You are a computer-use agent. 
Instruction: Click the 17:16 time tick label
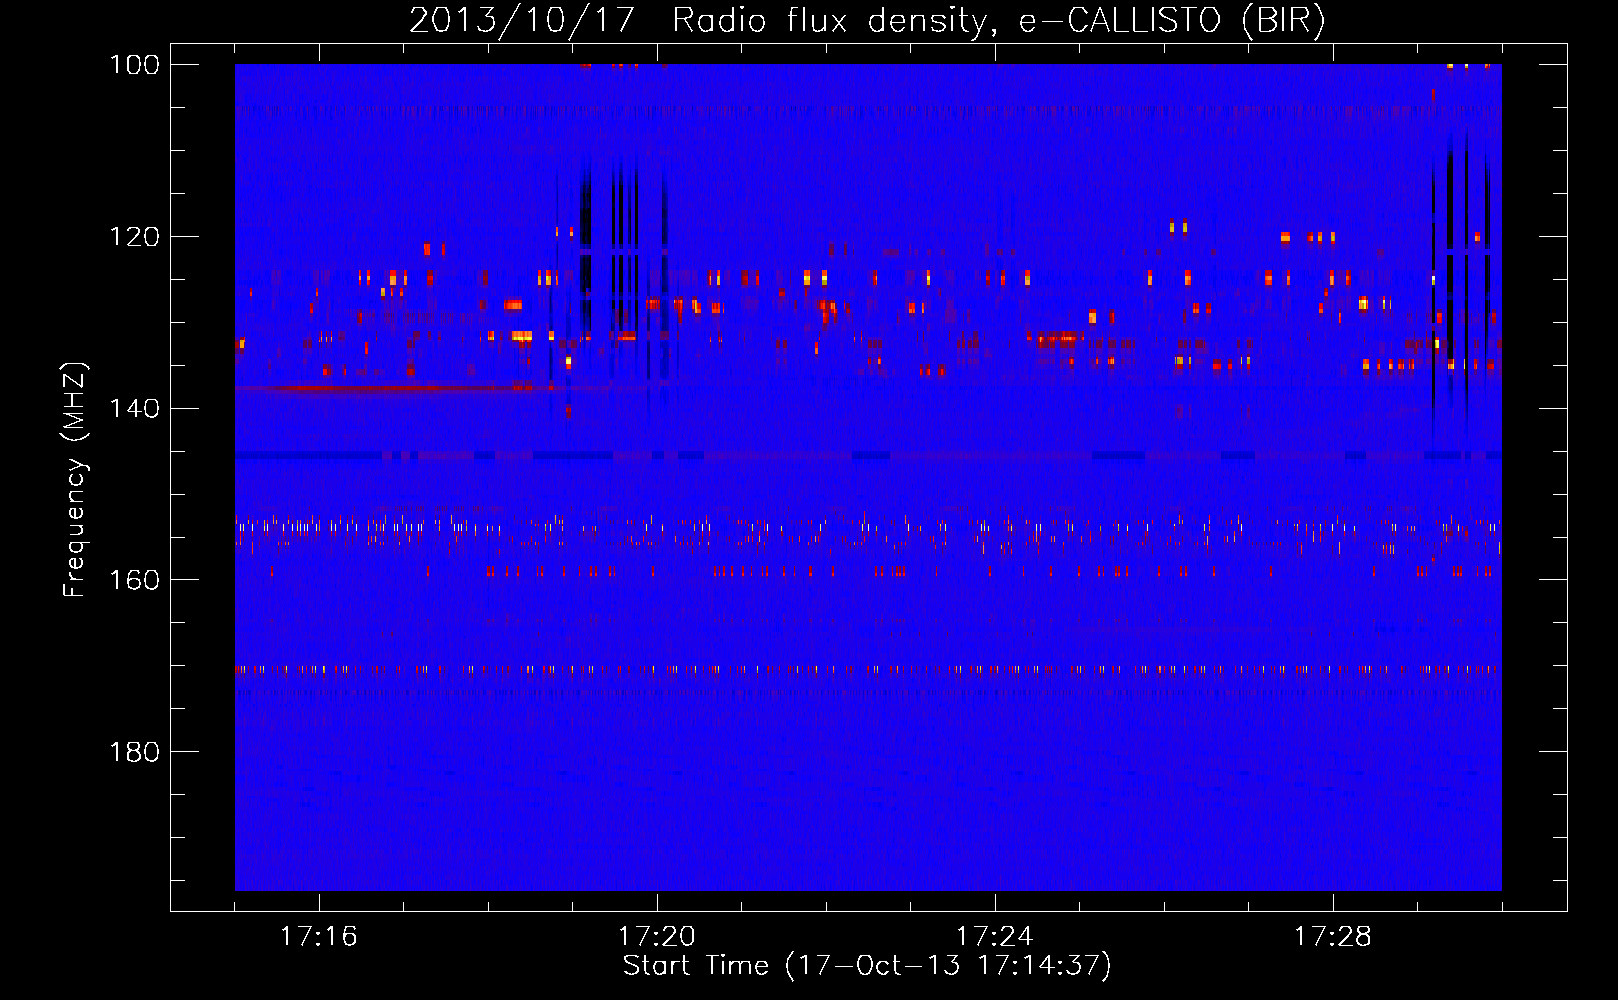[x=319, y=937]
